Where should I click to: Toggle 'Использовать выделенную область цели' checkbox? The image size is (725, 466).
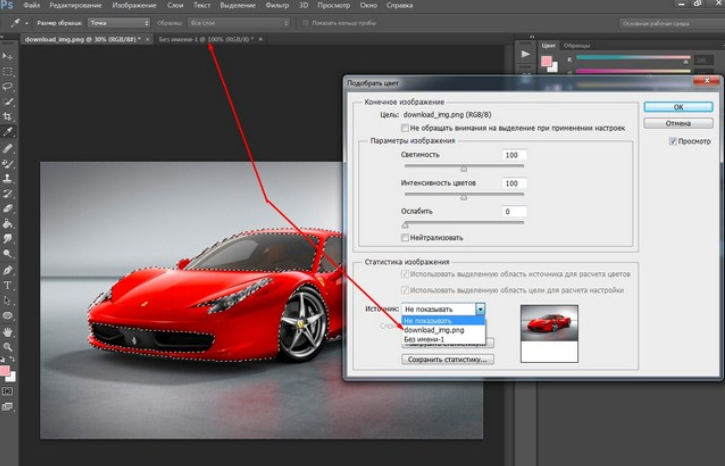405,290
